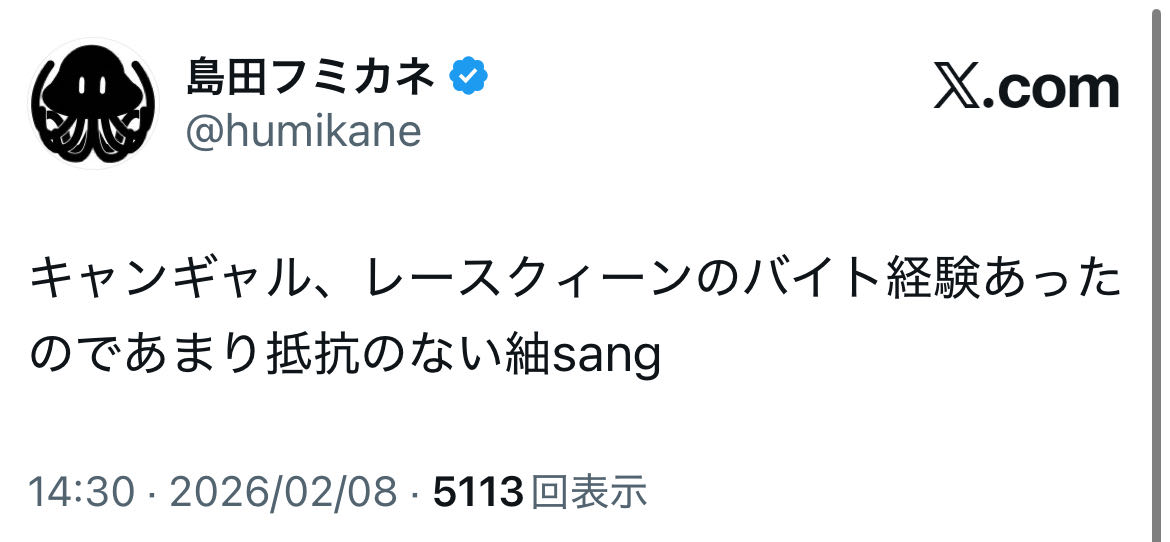Click the 紬 character in the tweet
This screenshot has height=542, width=1170.
click(x=527, y=355)
